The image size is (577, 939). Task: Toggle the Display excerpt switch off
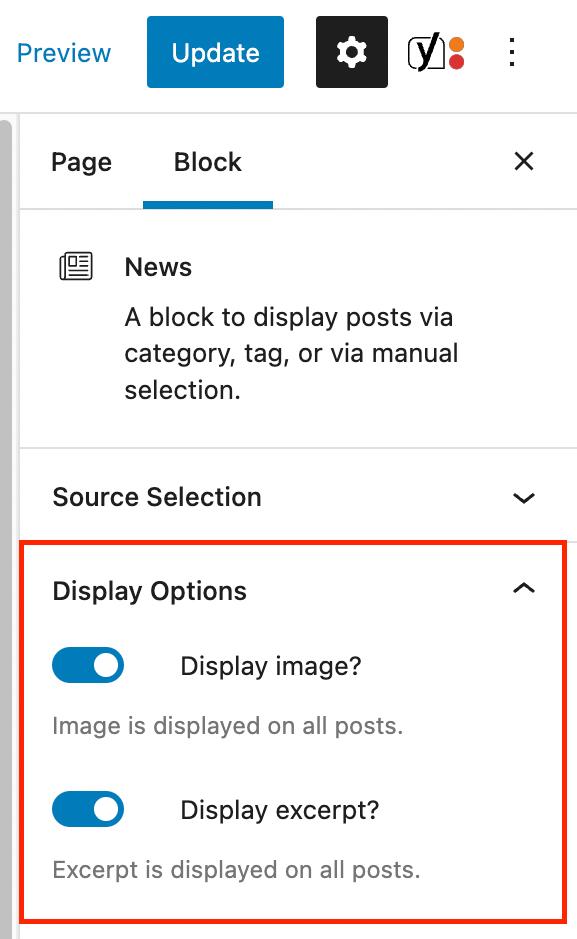88,809
